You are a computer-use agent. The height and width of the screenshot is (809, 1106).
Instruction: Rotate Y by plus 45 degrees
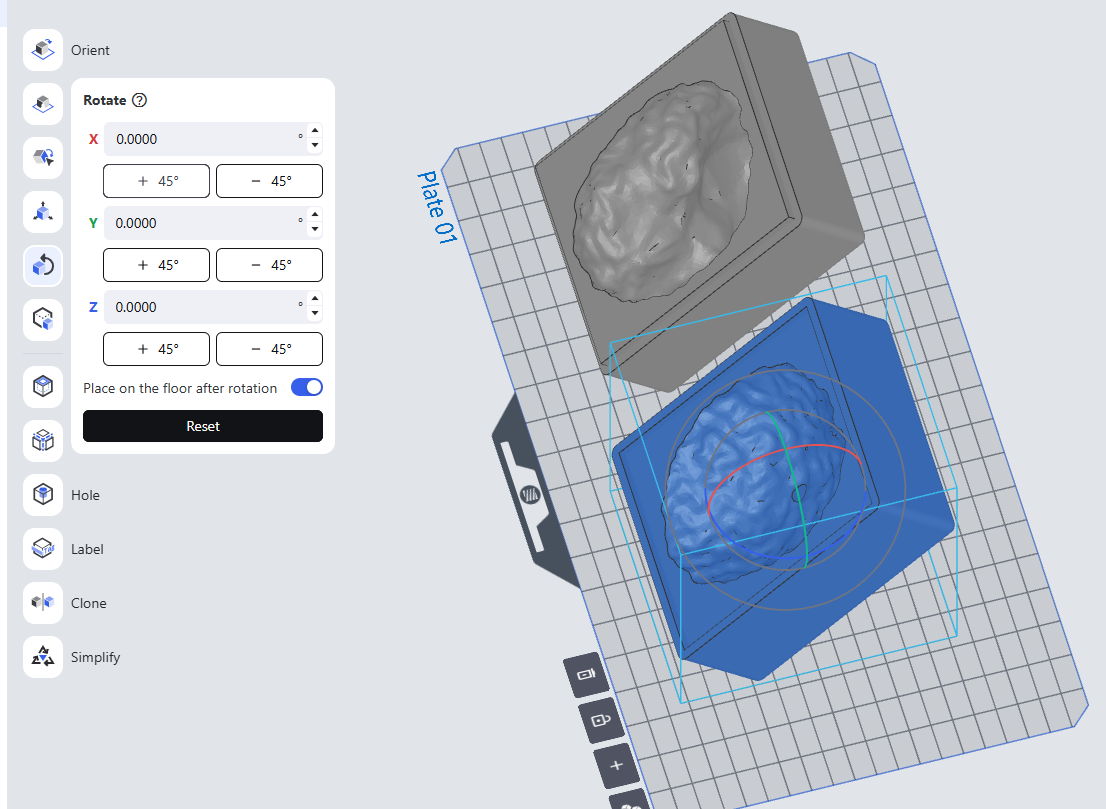tap(157, 265)
